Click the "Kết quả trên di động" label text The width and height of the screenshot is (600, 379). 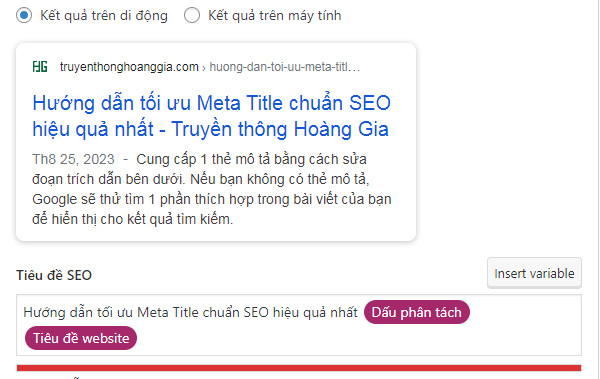[104, 16]
